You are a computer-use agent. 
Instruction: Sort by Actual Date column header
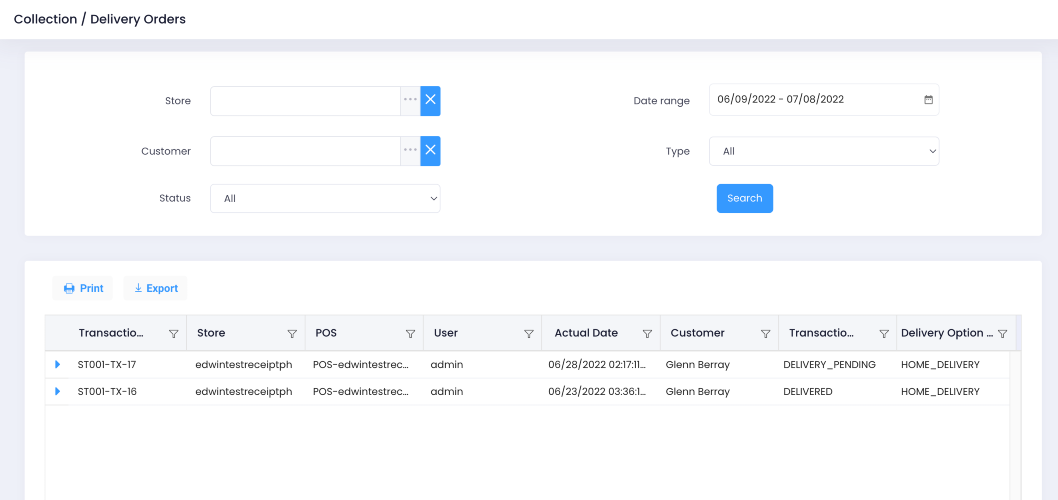pyautogui.click(x=586, y=333)
